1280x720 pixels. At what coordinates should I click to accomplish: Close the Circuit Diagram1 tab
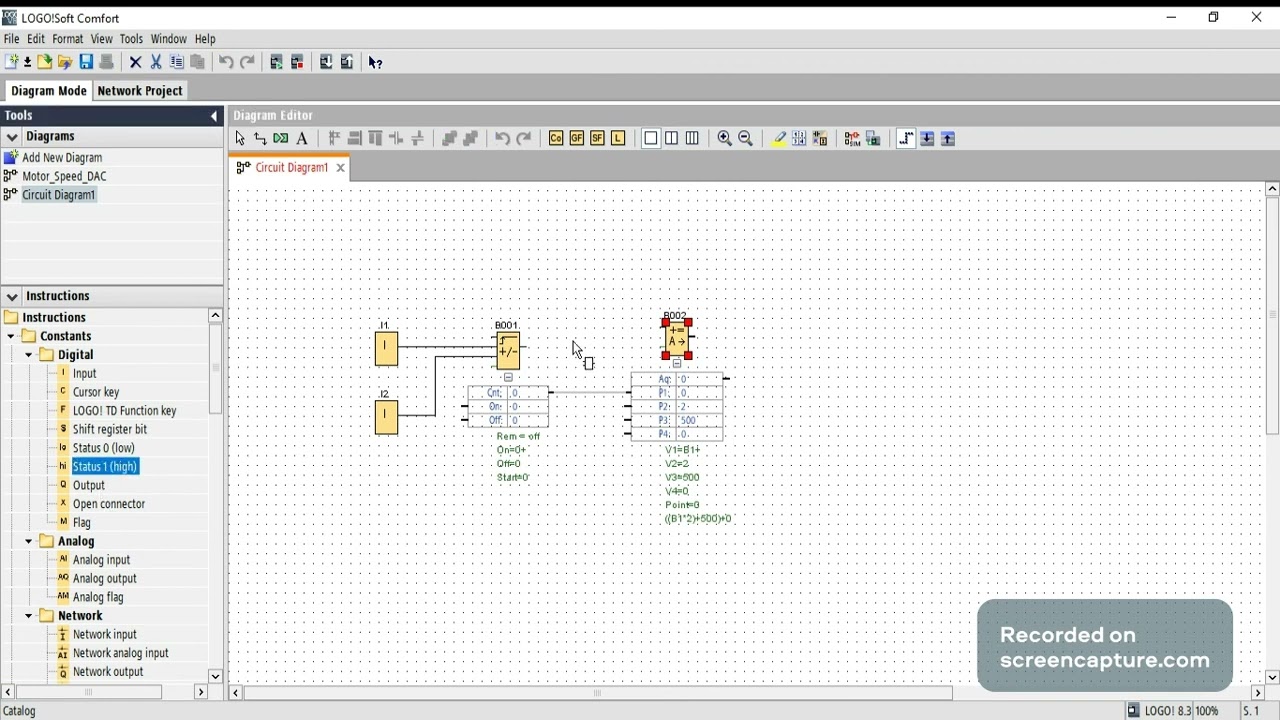pos(340,168)
